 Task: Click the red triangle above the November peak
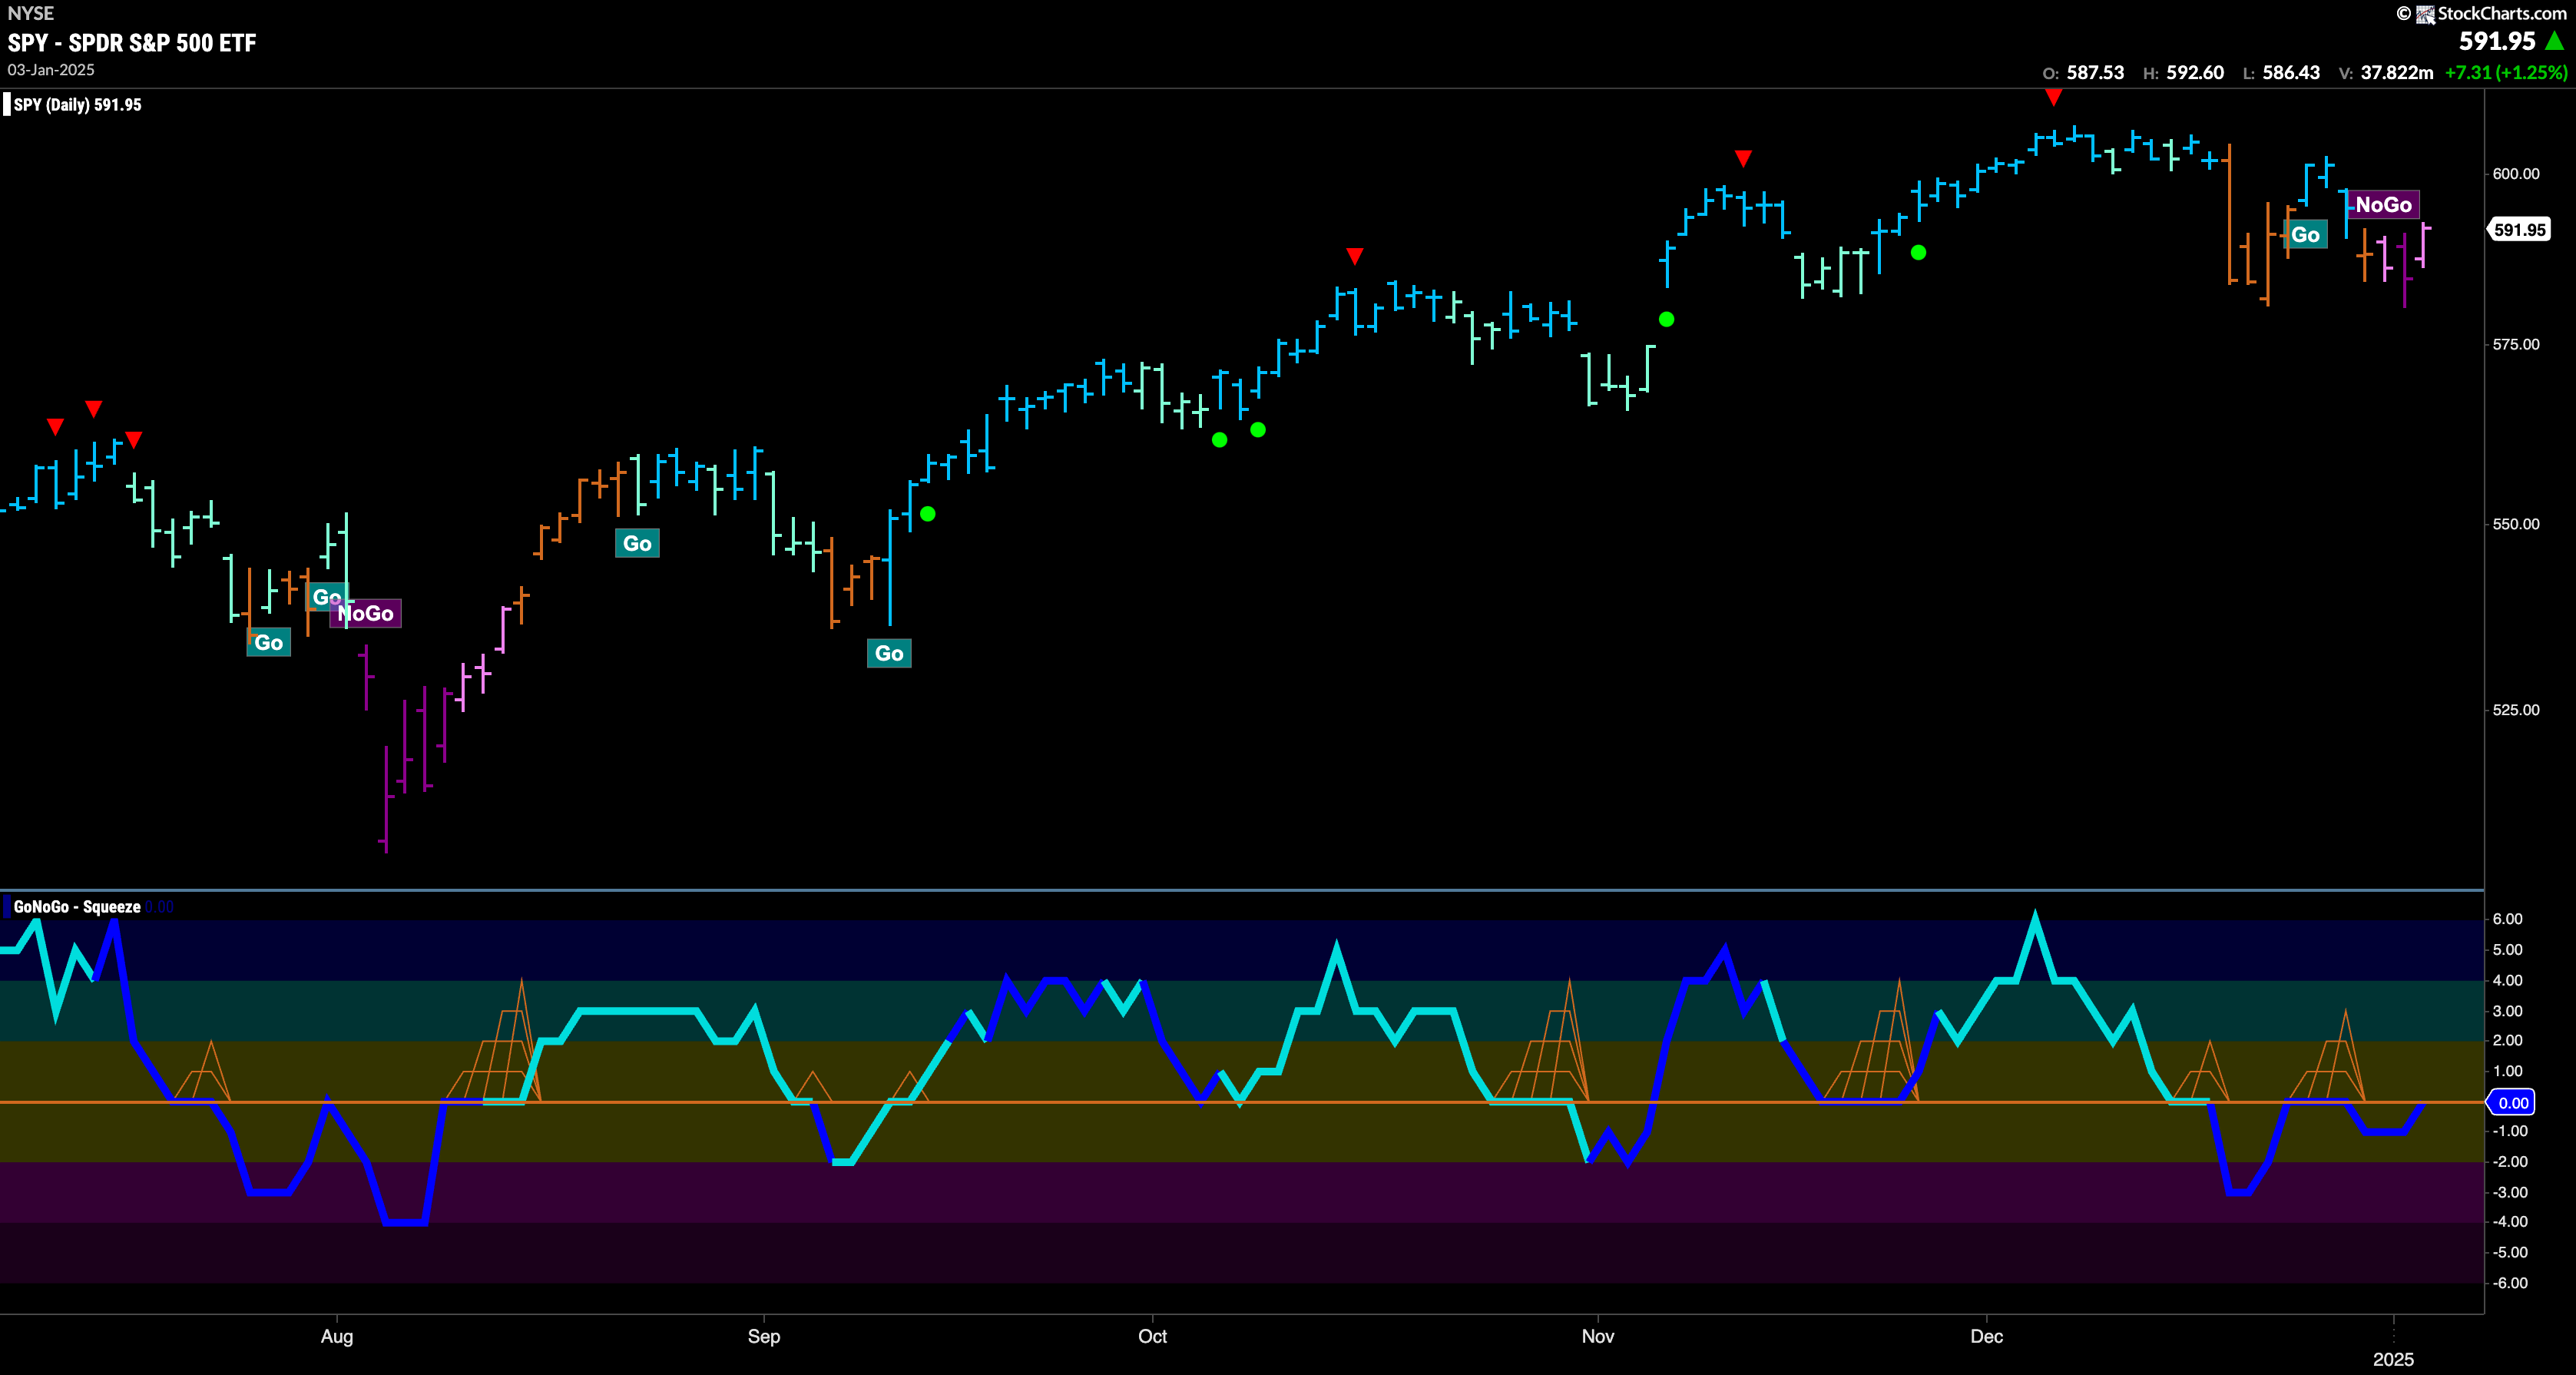point(1743,159)
